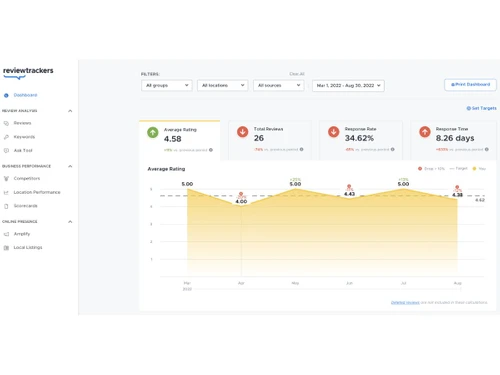Click the Average Rating chart title
This screenshot has width=500, height=375.
tap(166, 169)
